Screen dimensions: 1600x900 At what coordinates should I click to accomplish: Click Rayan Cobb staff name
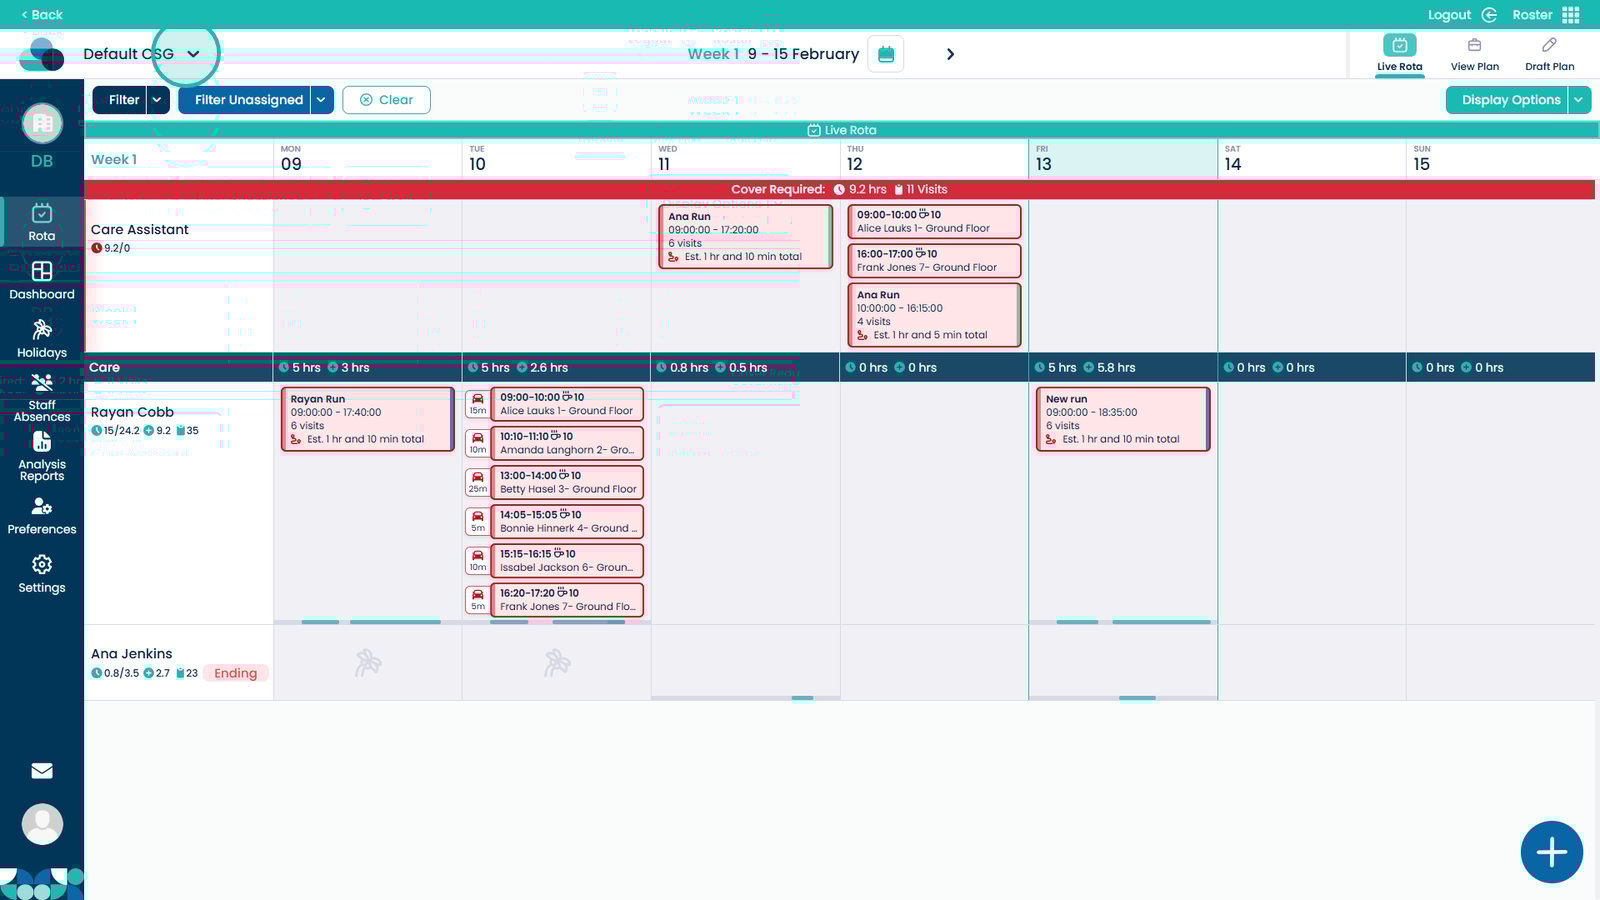click(132, 412)
